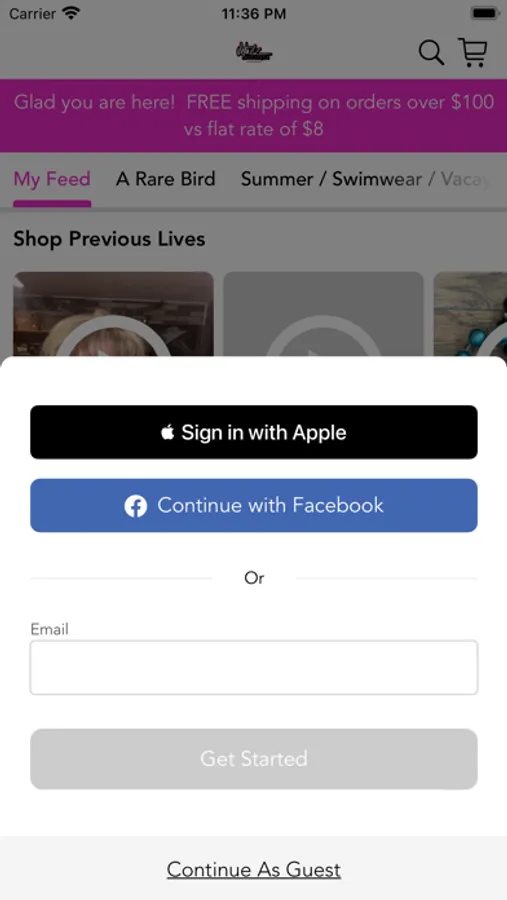Click the Facebook logo icon

136,506
